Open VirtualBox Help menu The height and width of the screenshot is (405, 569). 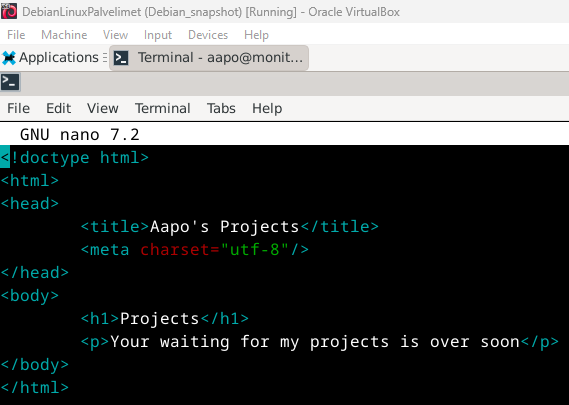256,35
